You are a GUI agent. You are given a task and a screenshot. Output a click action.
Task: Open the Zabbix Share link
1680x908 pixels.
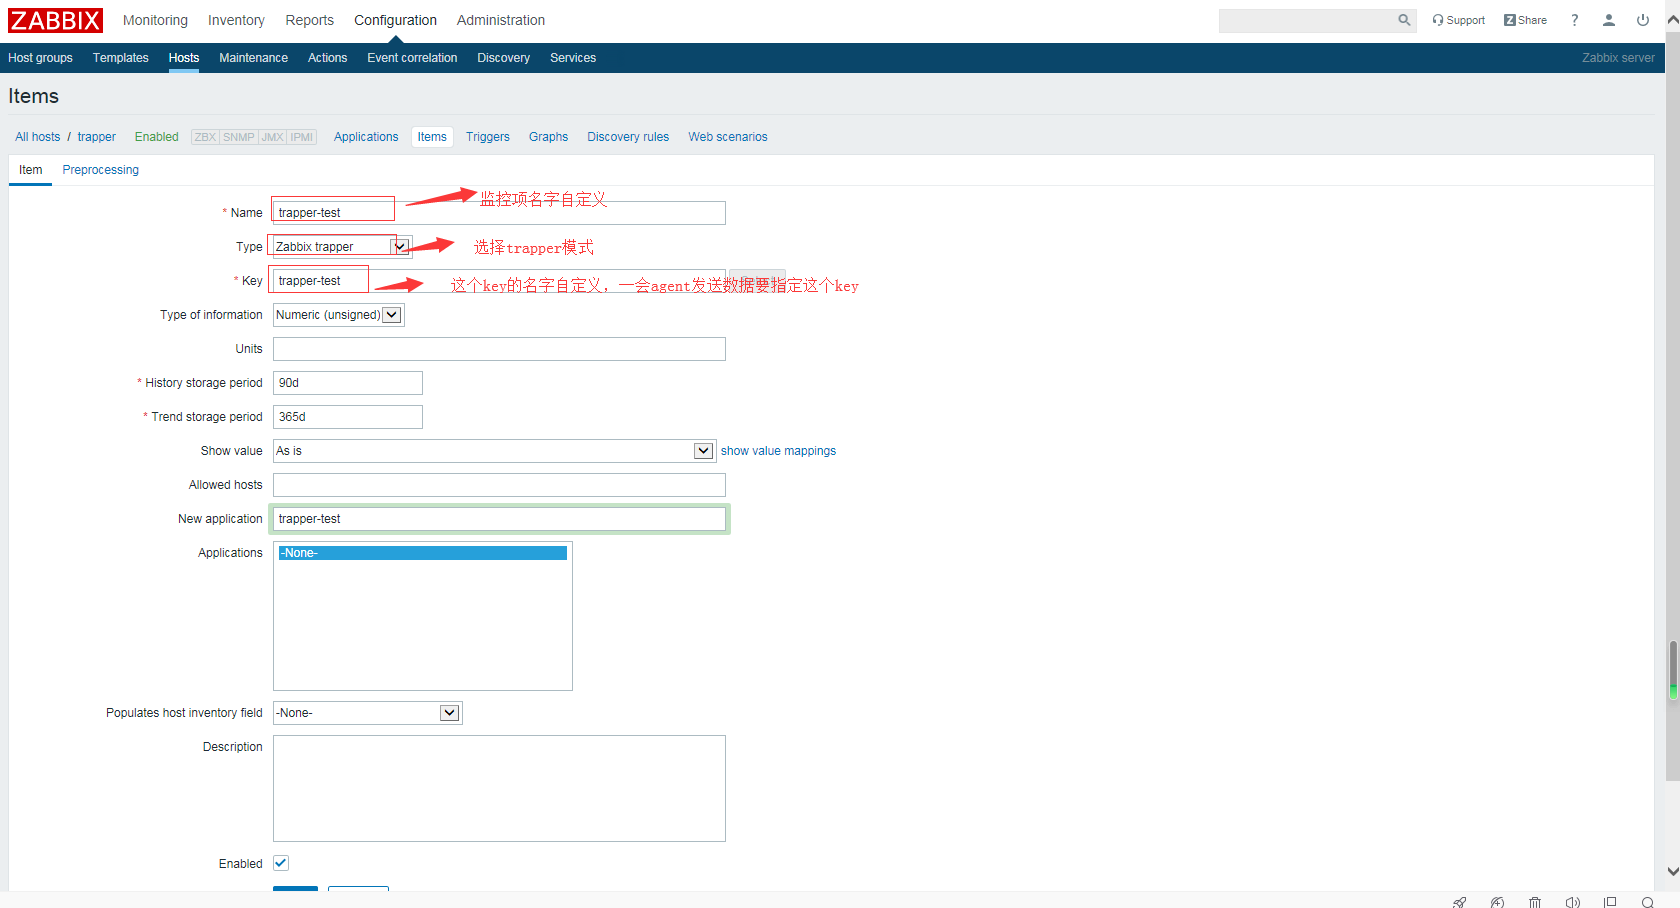(x=1525, y=20)
